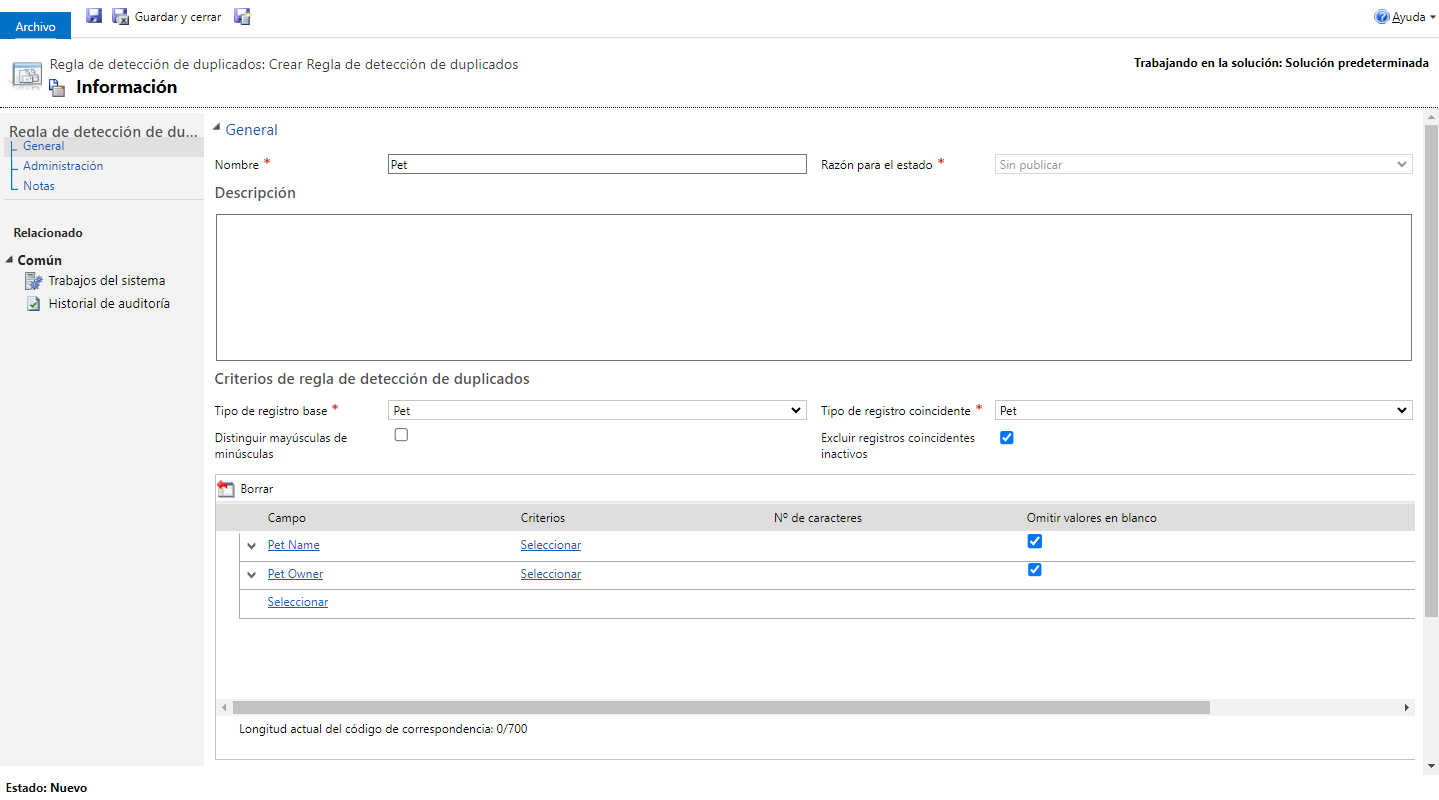Click the page vertical scrollbar down arrow
This screenshot has width=1439, height=800.
pyautogui.click(x=1431, y=766)
